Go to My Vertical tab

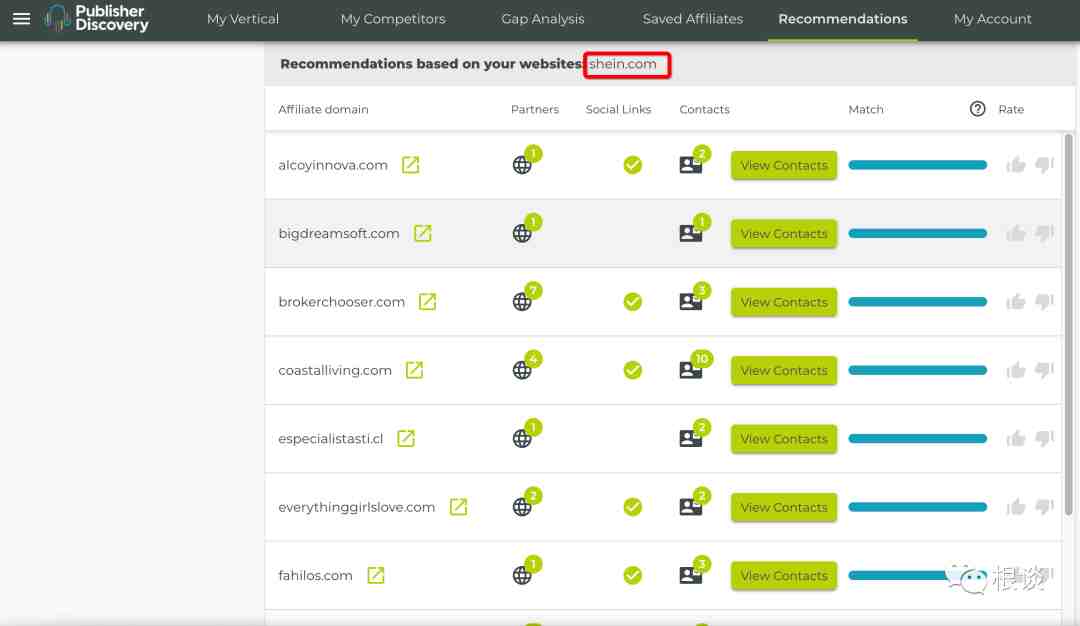click(x=243, y=19)
